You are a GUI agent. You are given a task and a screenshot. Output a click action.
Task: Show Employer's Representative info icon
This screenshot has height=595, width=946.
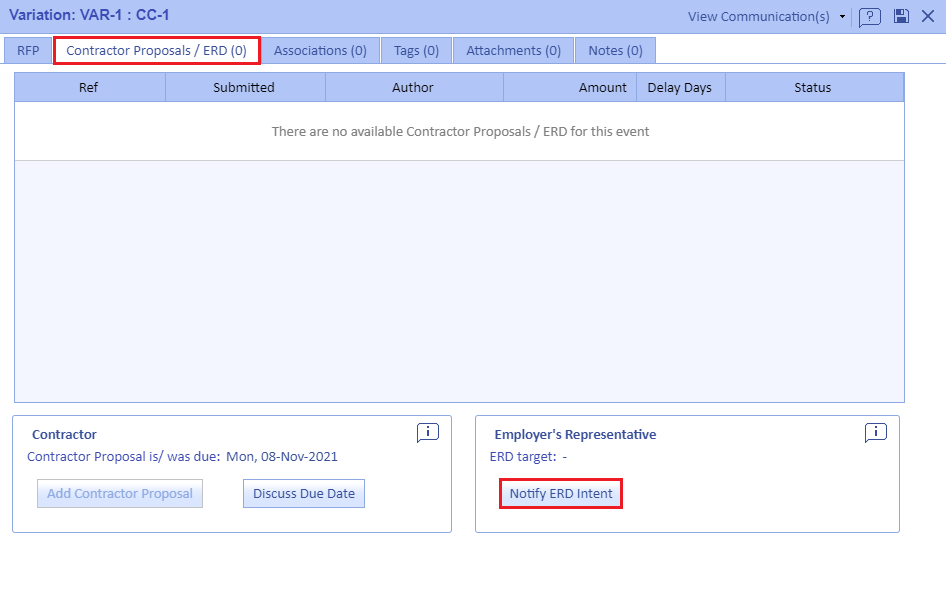coord(876,432)
